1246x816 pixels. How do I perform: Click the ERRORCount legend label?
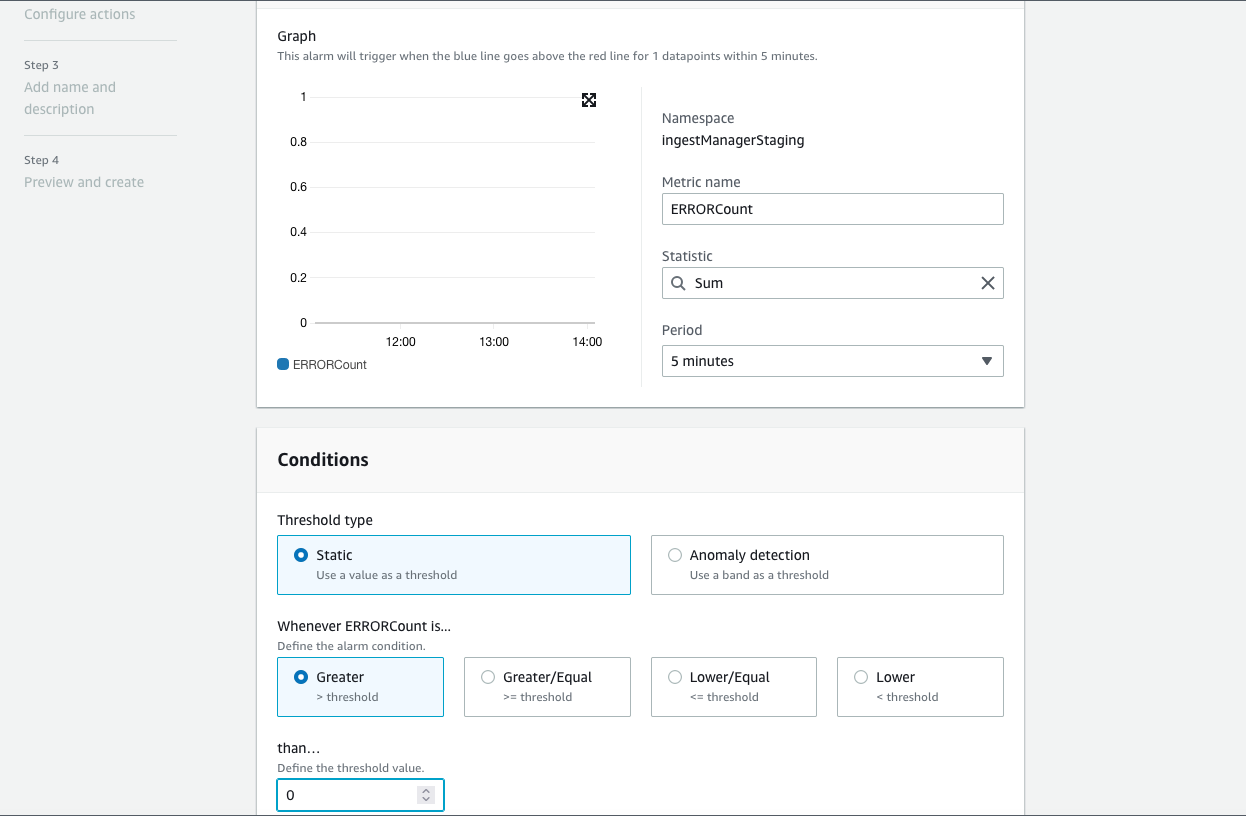pos(330,365)
